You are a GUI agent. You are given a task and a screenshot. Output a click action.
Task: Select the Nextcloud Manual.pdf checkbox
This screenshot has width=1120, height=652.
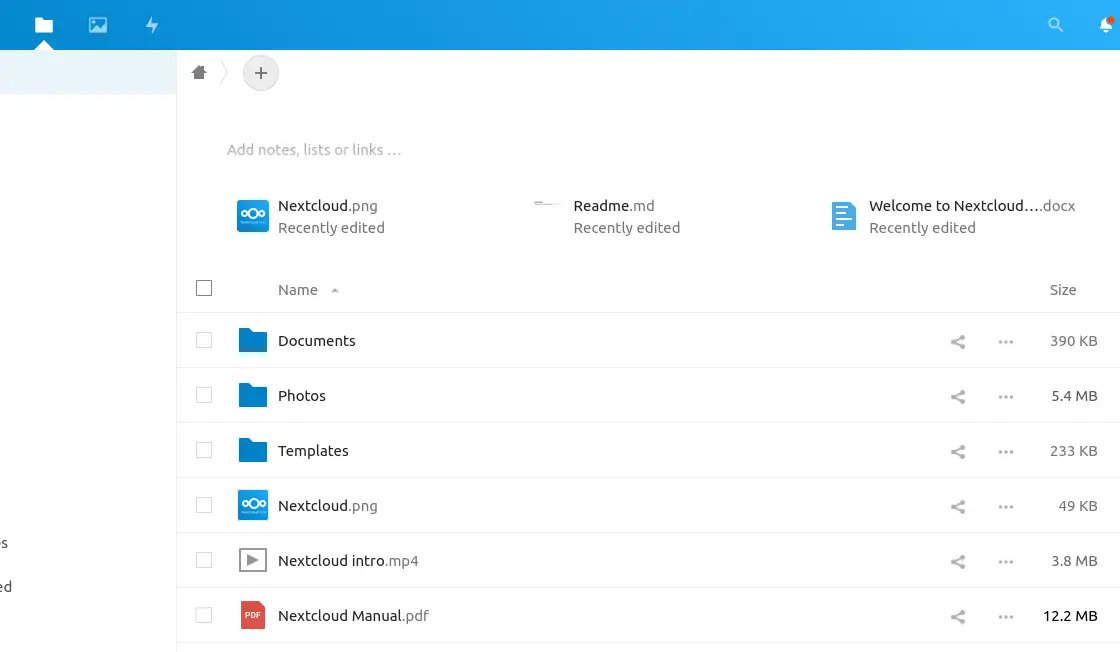pos(204,615)
